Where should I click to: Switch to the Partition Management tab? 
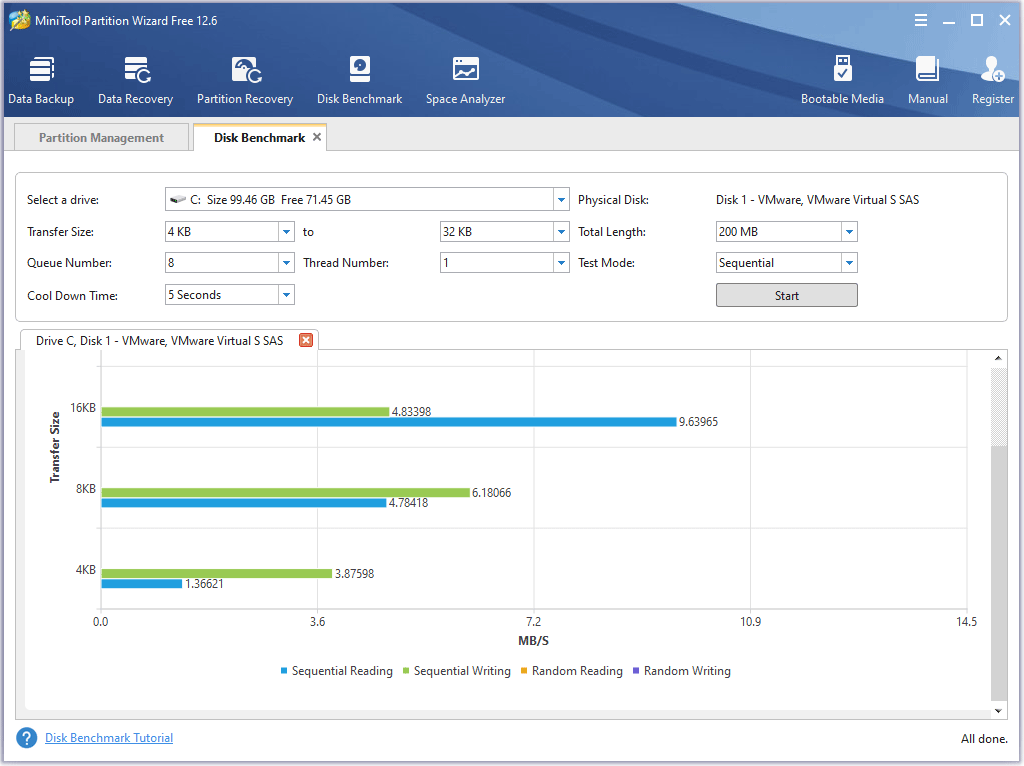[101, 138]
